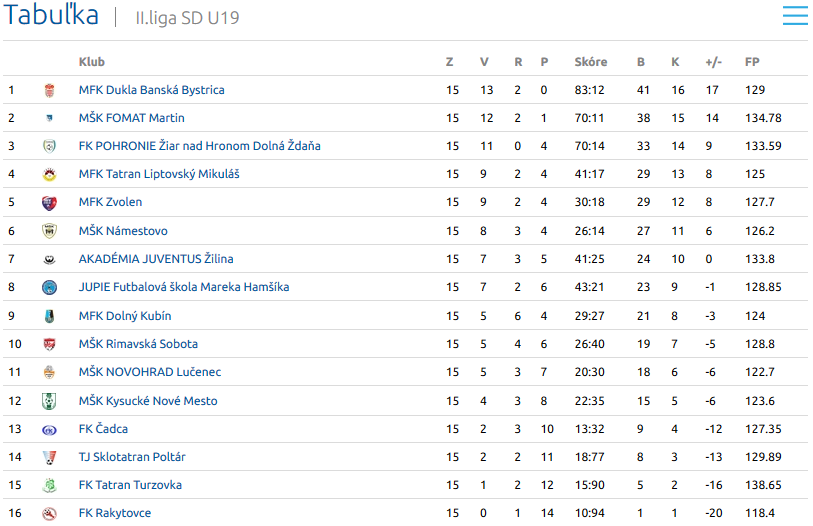Click MFK Dukla Banská Bystrica club logo

click(x=49, y=90)
